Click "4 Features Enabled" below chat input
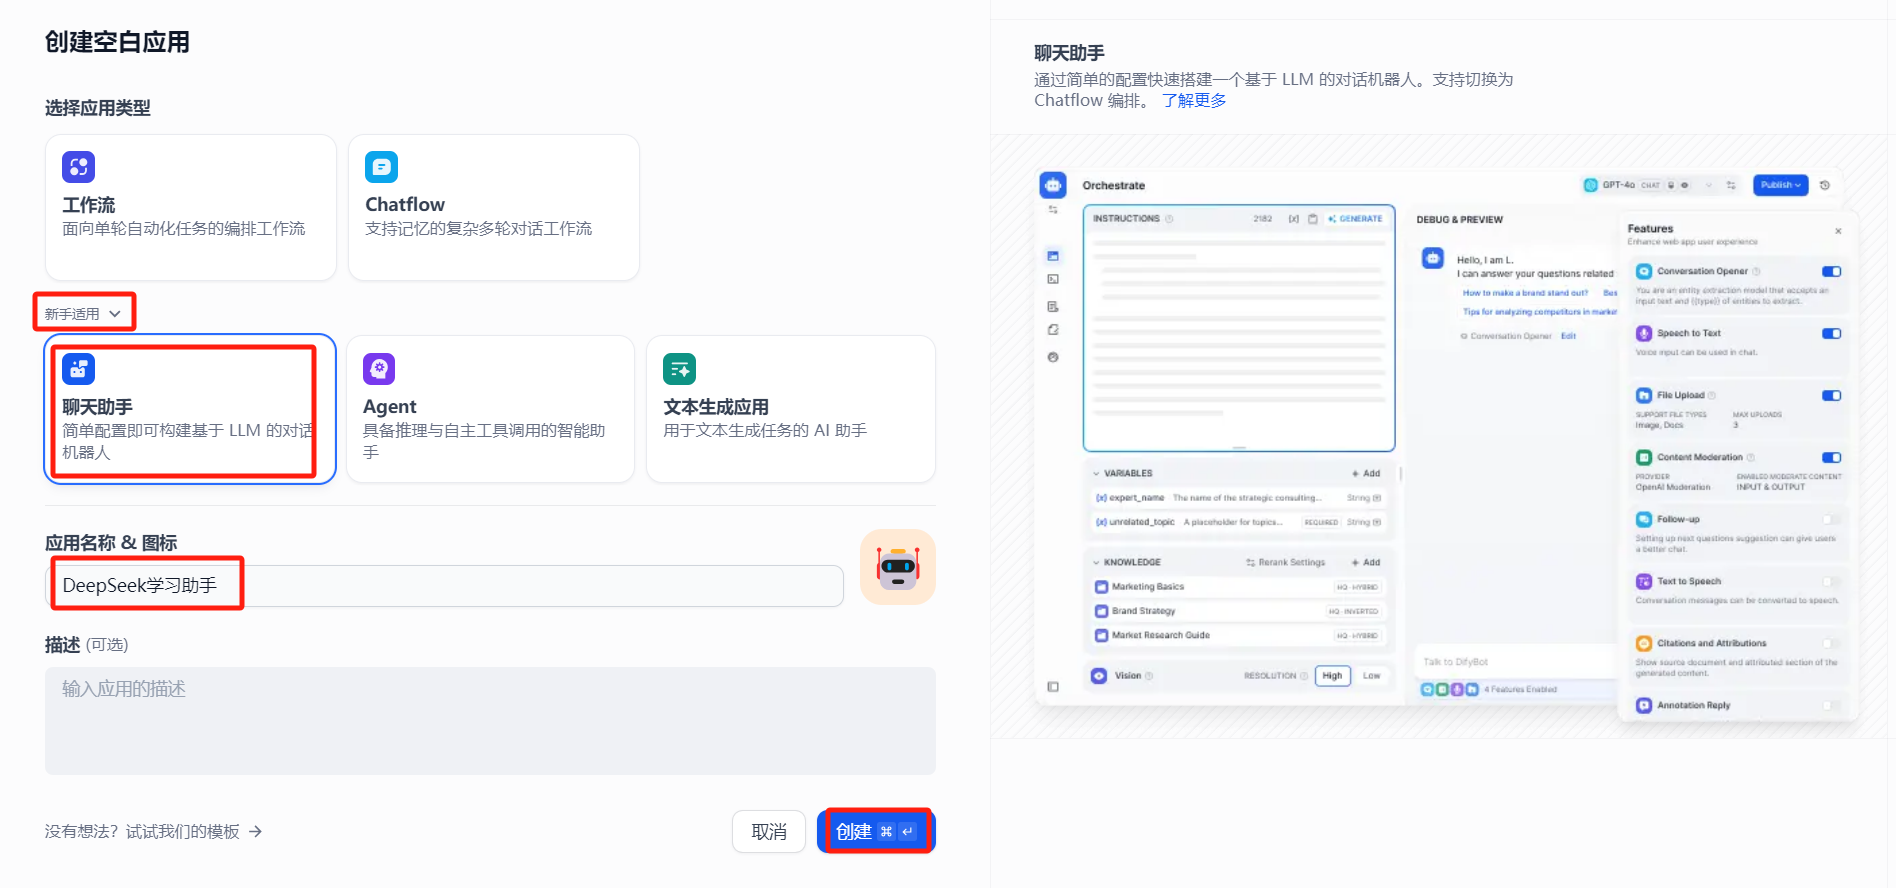This screenshot has height=888, width=1896. pos(1520,689)
